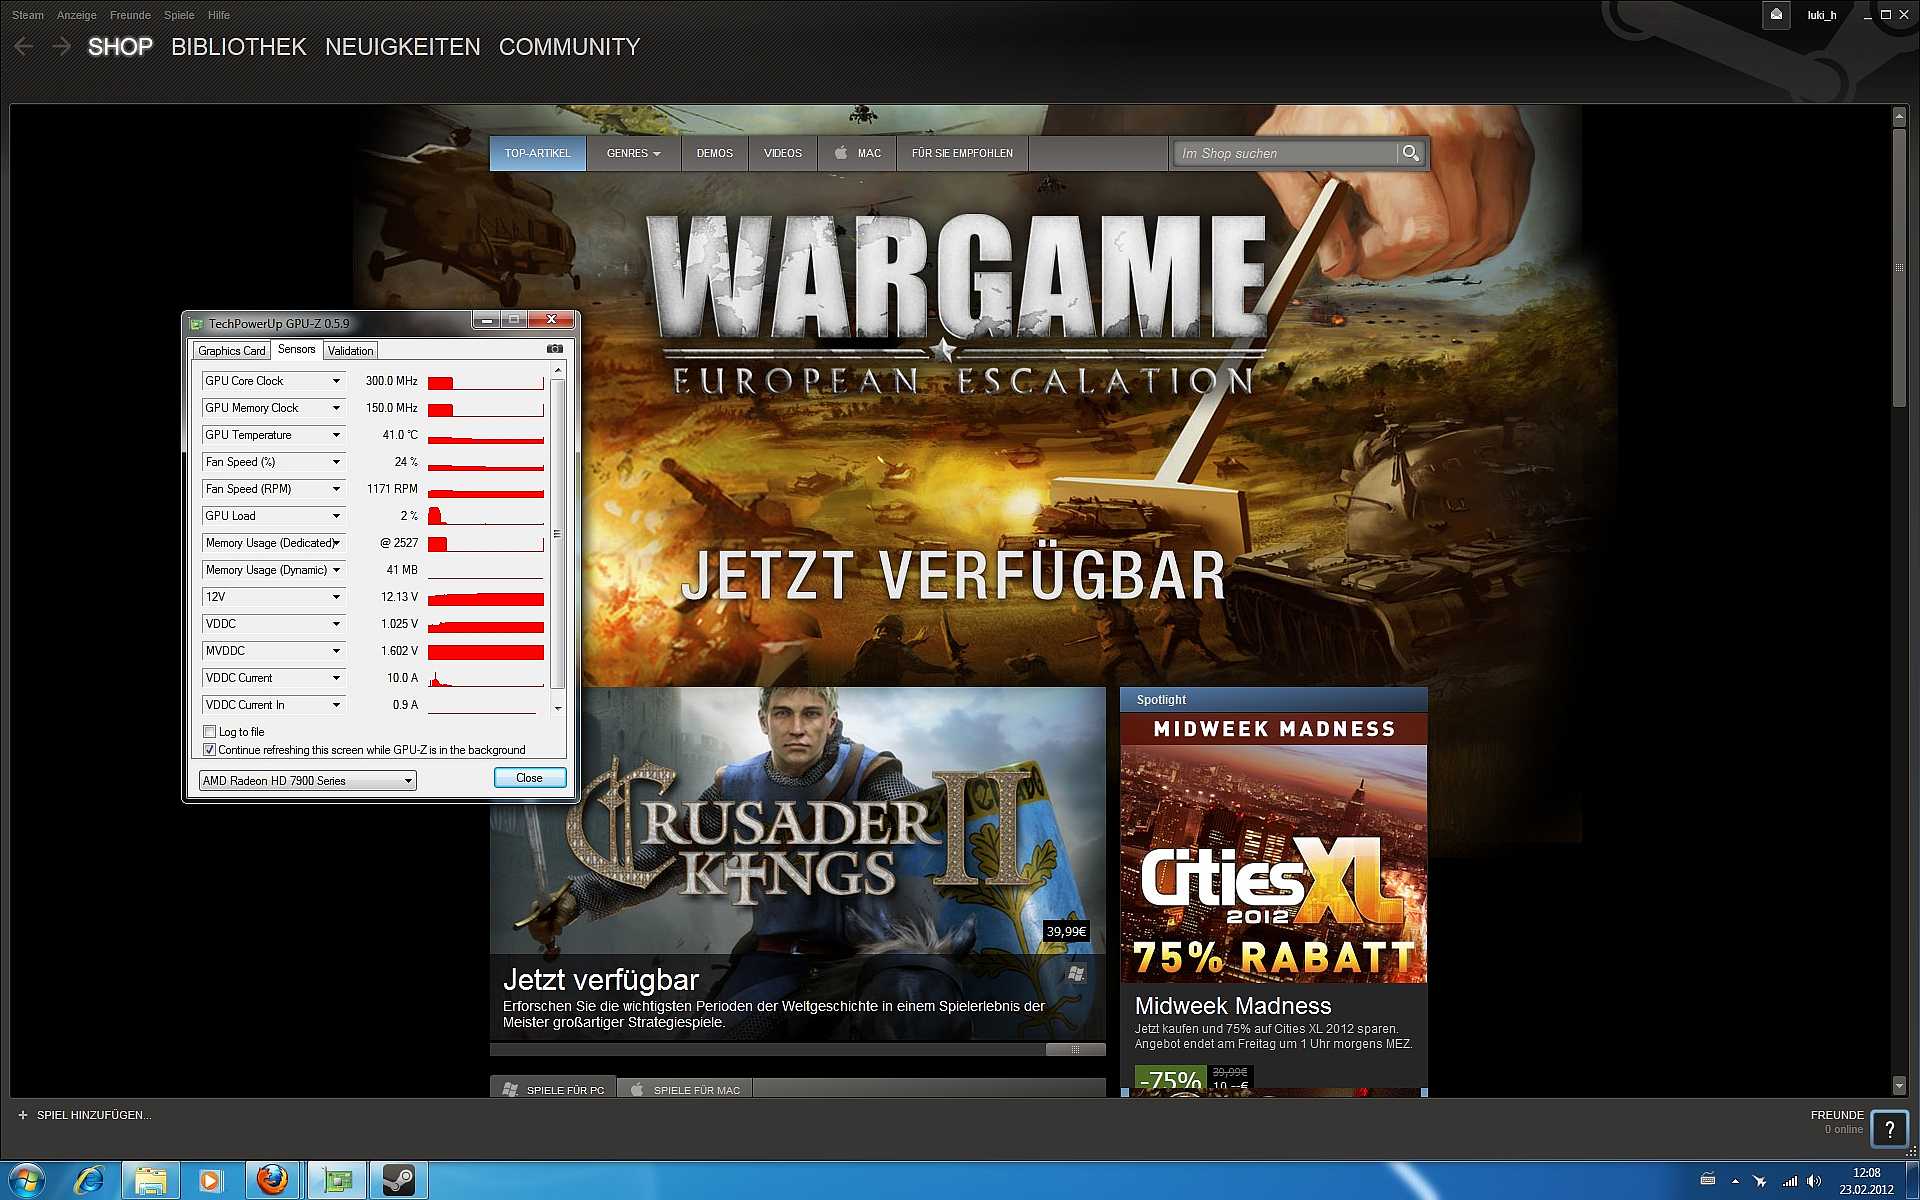Screen dimensions: 1920x1200
Task: Switch to the Graphics Card tab
Action: pos(231,350)
